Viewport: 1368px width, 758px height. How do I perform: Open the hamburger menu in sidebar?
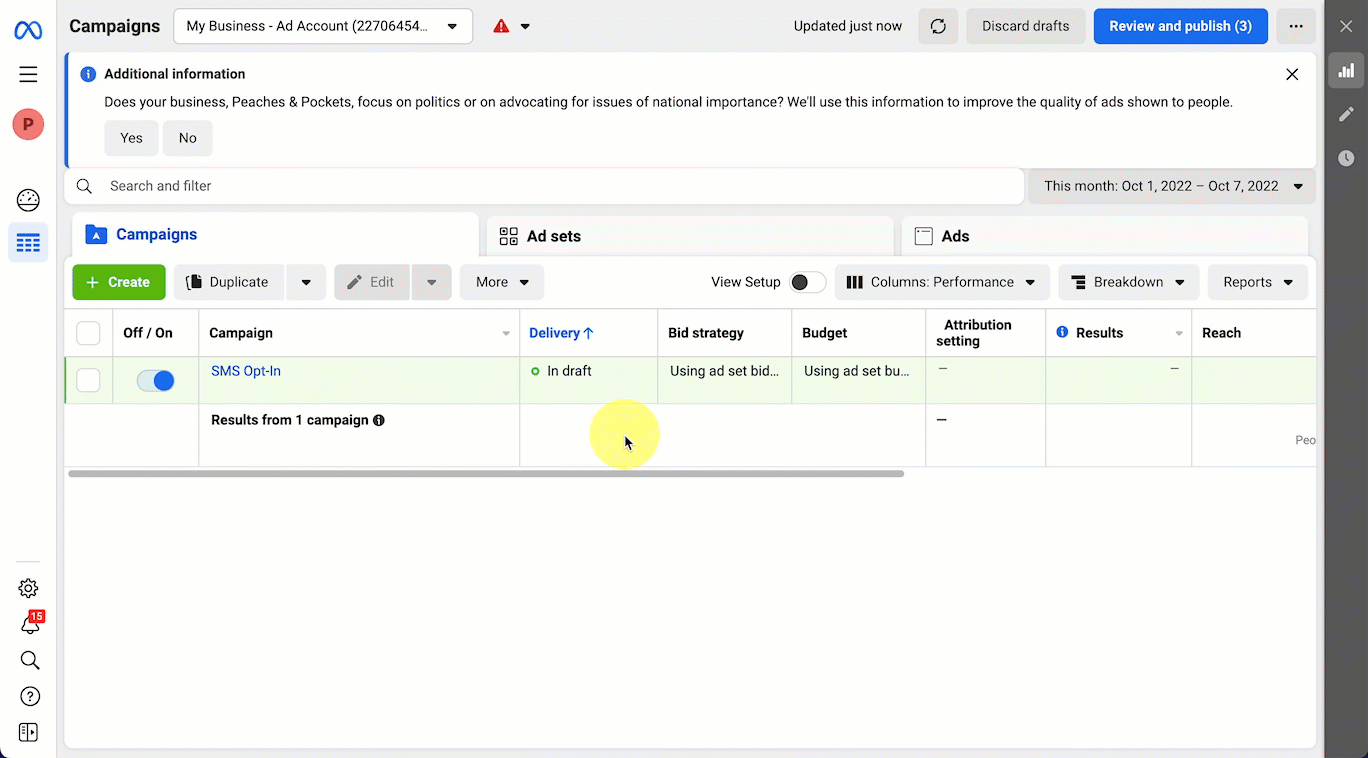click(x=28, y=74)
